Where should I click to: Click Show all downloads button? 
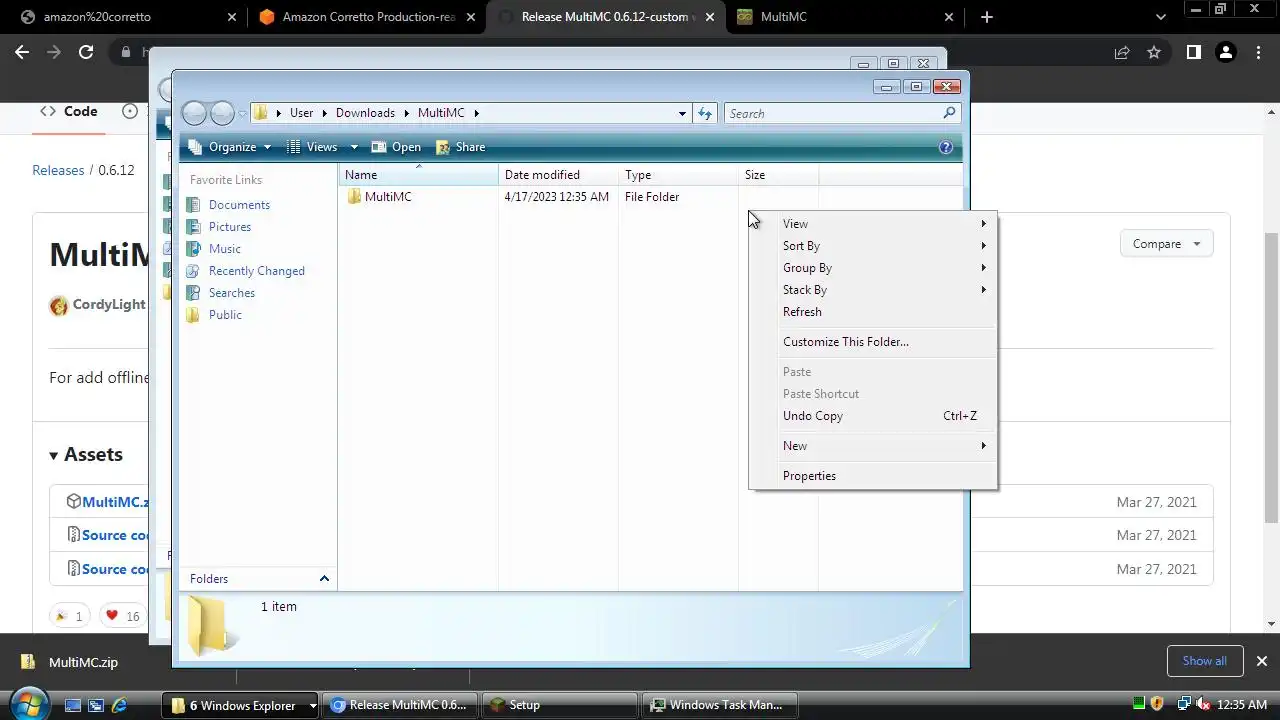point(1205,661)
